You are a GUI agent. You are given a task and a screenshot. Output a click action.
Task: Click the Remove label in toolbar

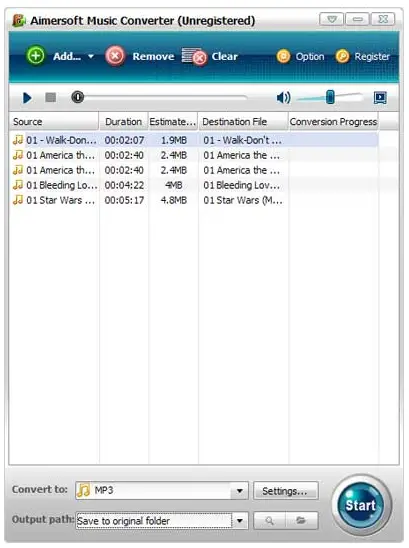[153, 56]
